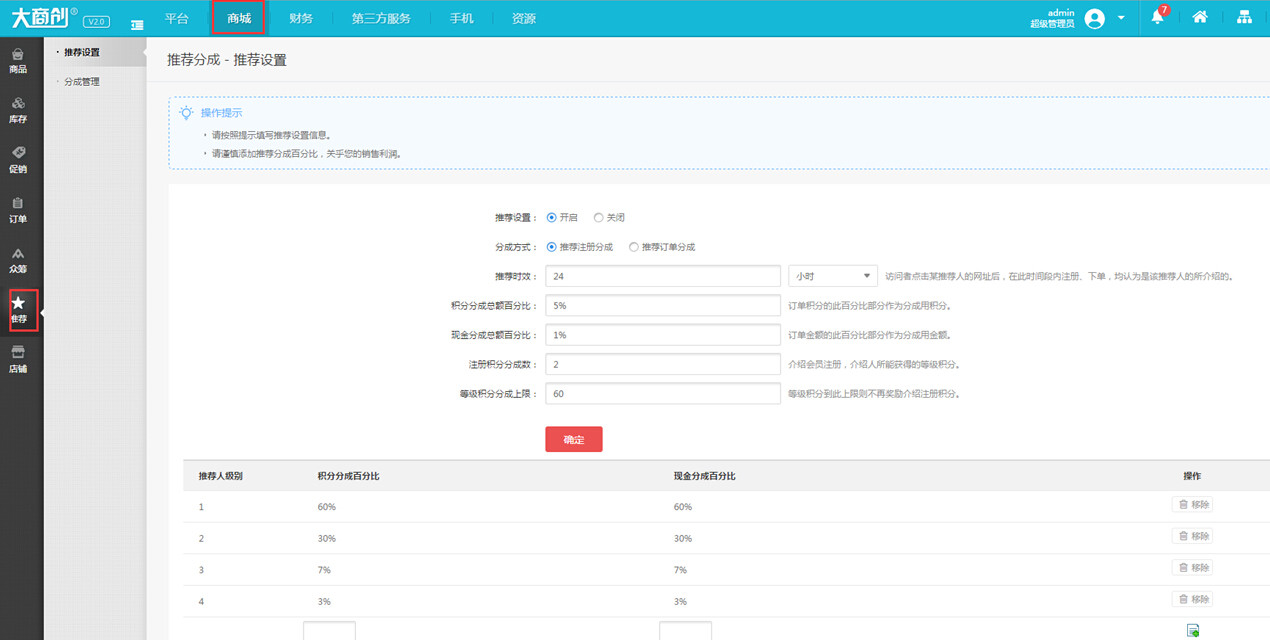Click the 积分分成百分比 column header
Viewport: 1270px width, 640px height.
[348, 476]
